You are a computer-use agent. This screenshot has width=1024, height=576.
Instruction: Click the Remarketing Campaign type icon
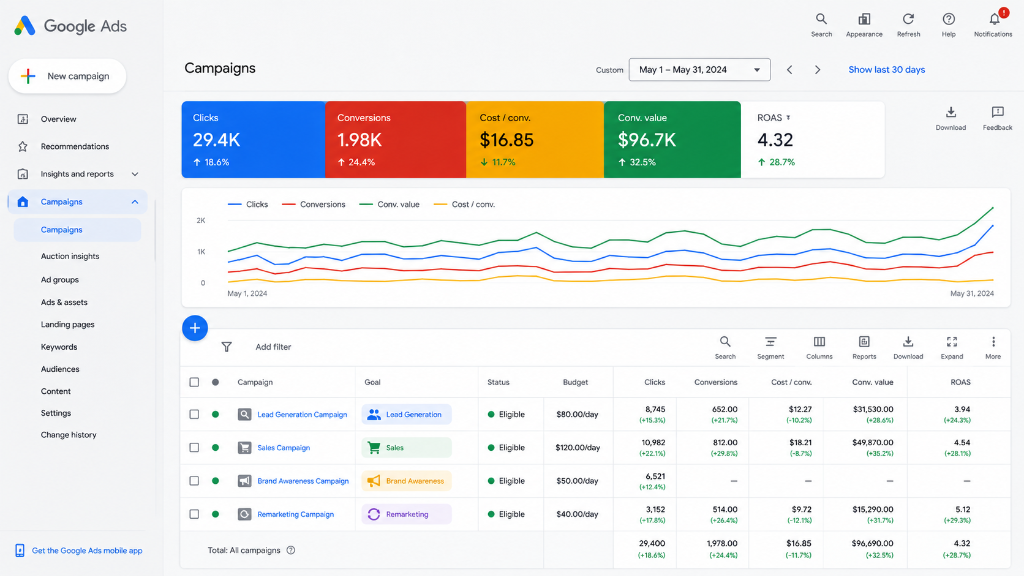244,514
